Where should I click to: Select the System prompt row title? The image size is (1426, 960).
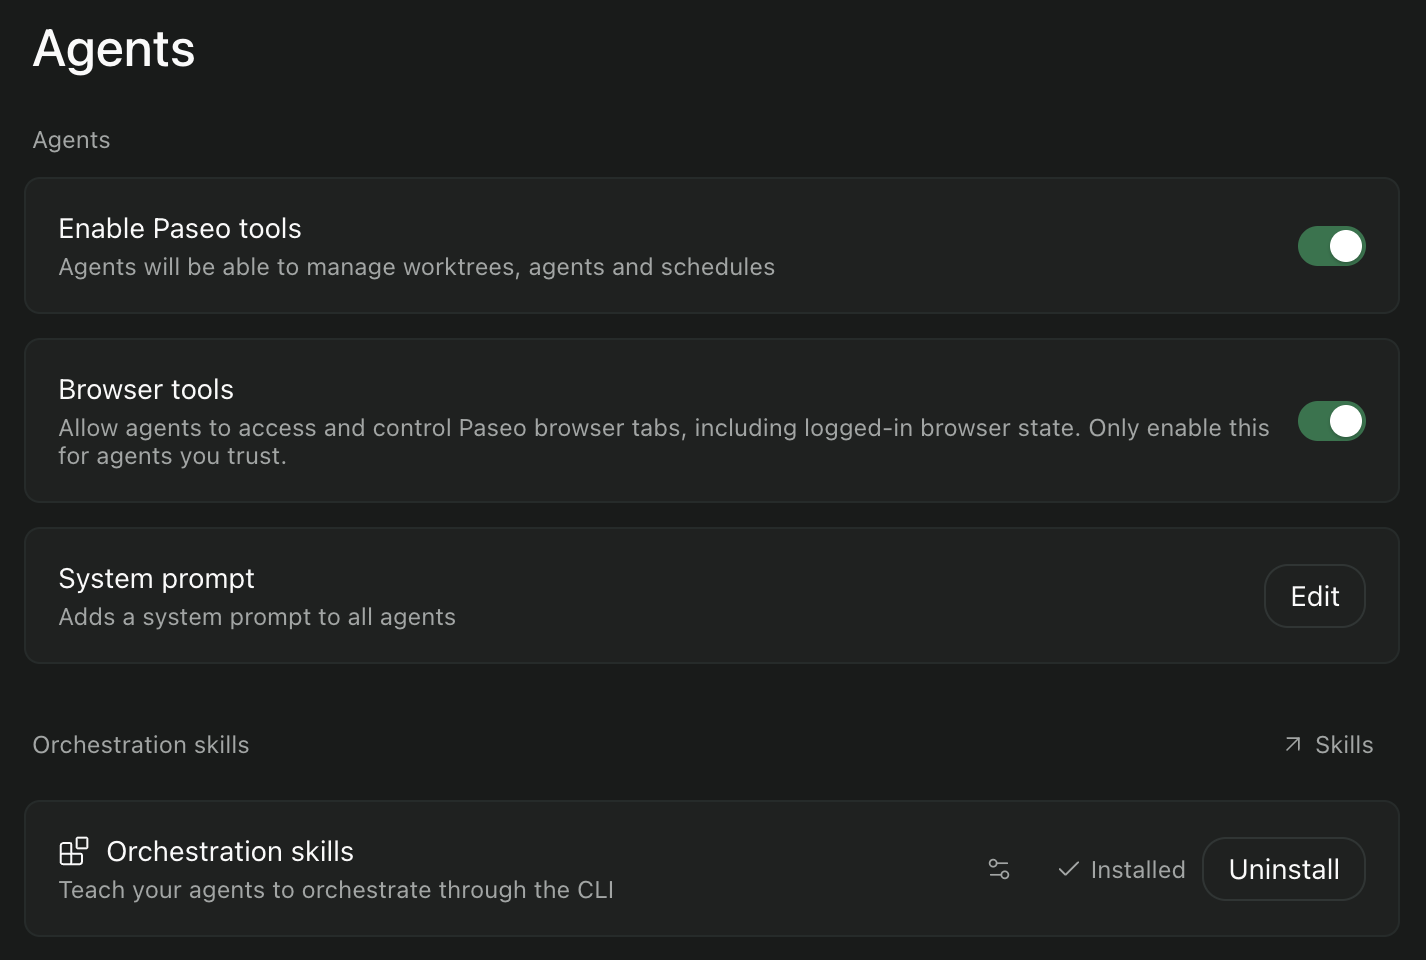click(x=157, y=579)
